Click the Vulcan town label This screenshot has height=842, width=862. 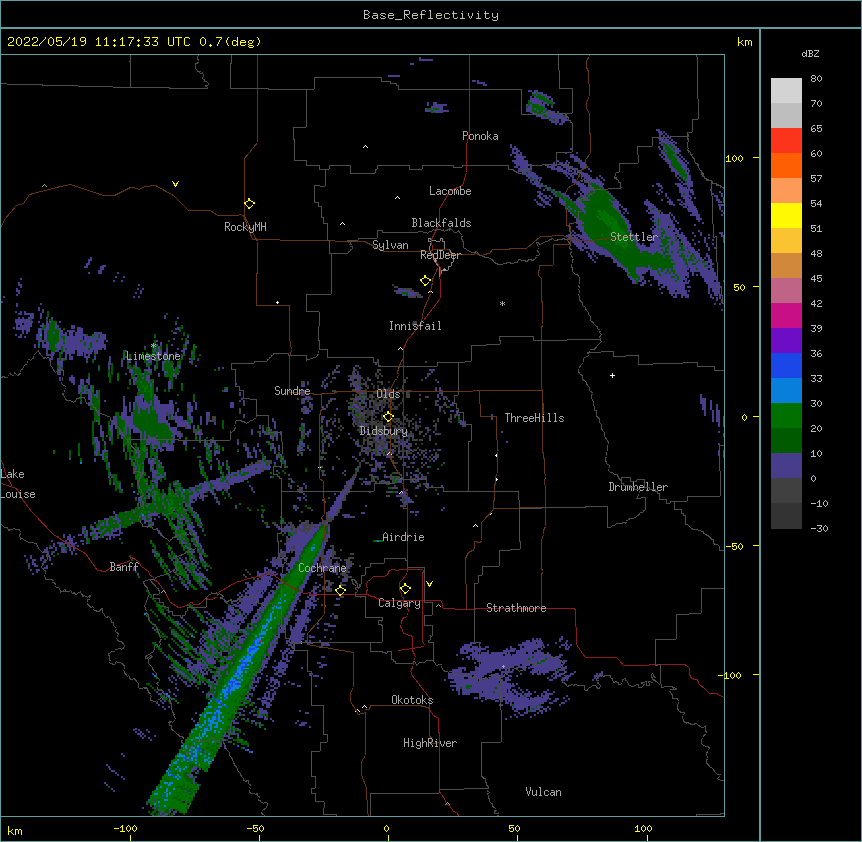point(543,792)
